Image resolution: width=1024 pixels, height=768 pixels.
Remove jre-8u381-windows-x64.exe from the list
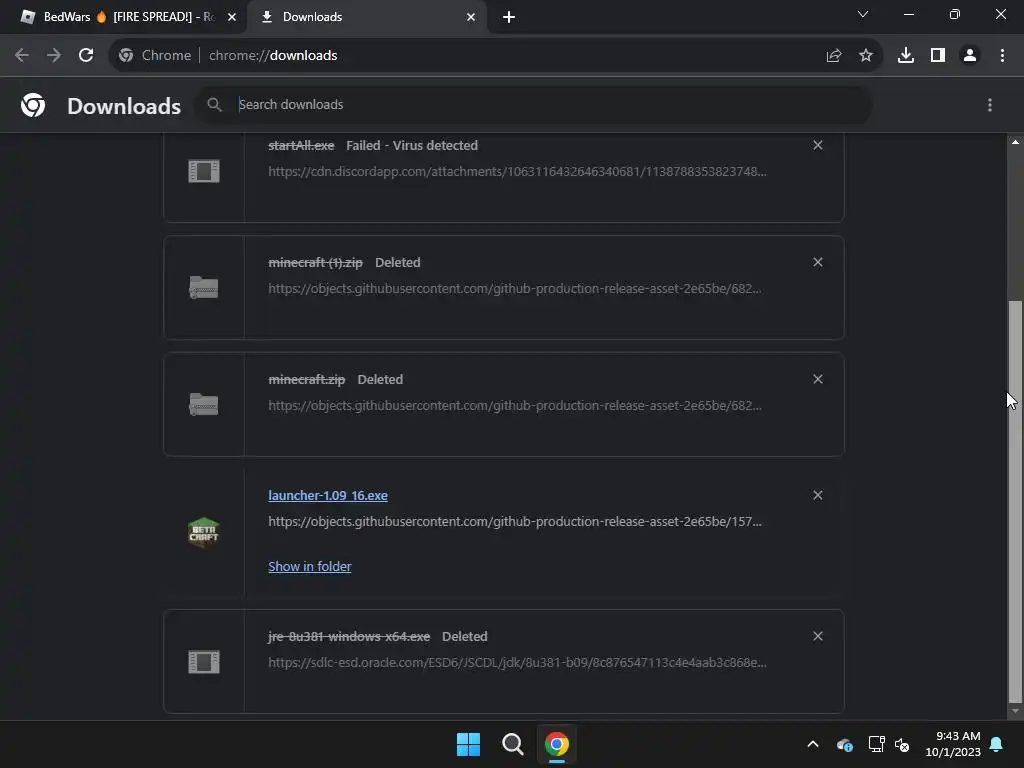click(x=818, y=636)
